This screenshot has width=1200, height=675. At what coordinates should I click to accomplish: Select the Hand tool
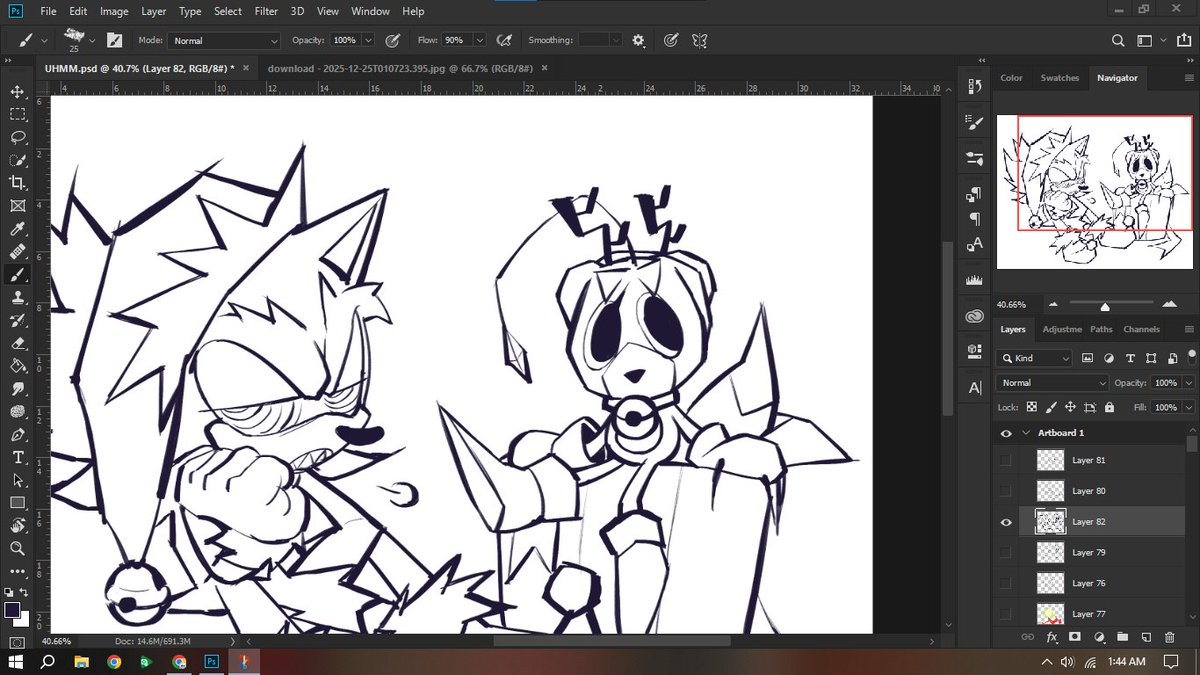[x=17, y=526]
